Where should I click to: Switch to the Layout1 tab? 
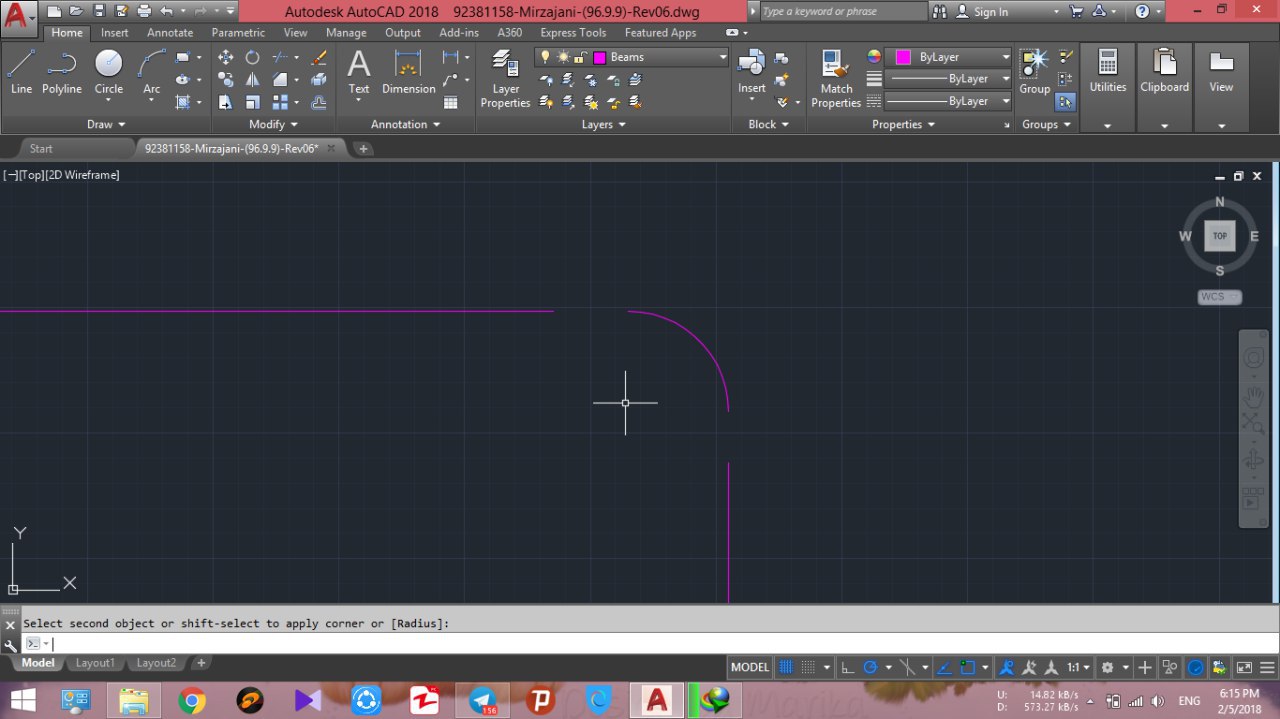[x=96, y=663]
